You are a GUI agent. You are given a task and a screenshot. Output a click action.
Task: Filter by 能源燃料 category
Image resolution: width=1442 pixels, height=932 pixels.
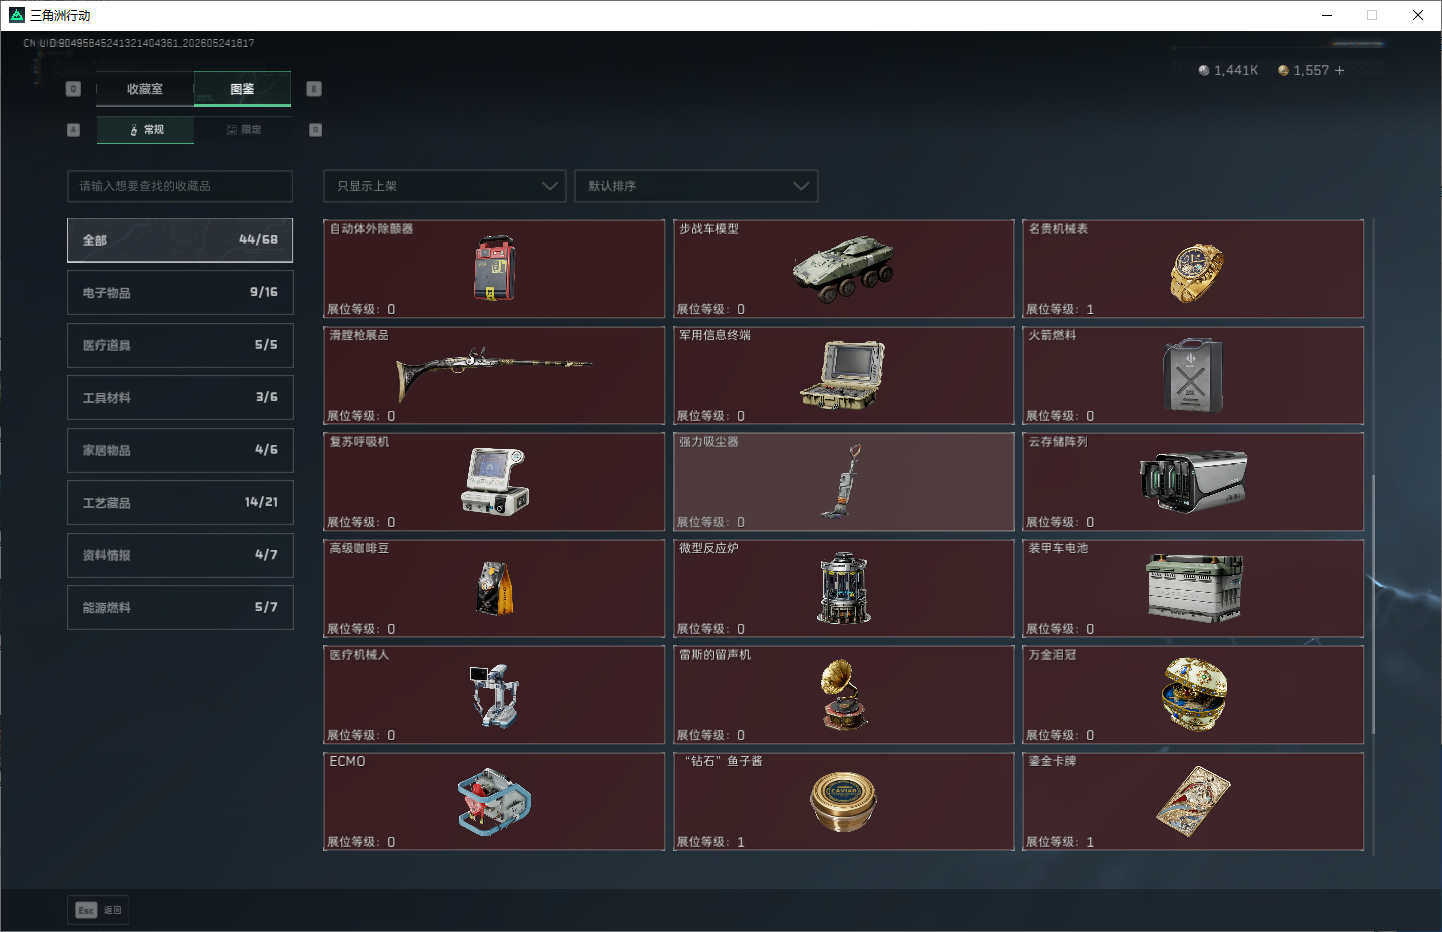click(180, 607)
